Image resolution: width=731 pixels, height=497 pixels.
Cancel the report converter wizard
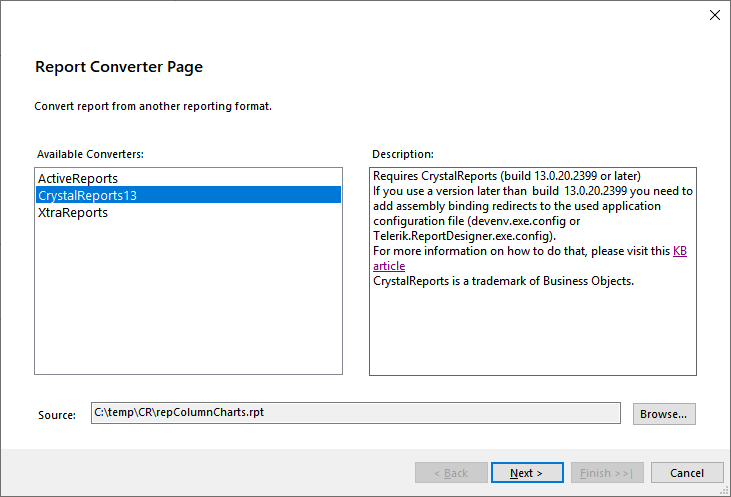[x=687, y=473]
